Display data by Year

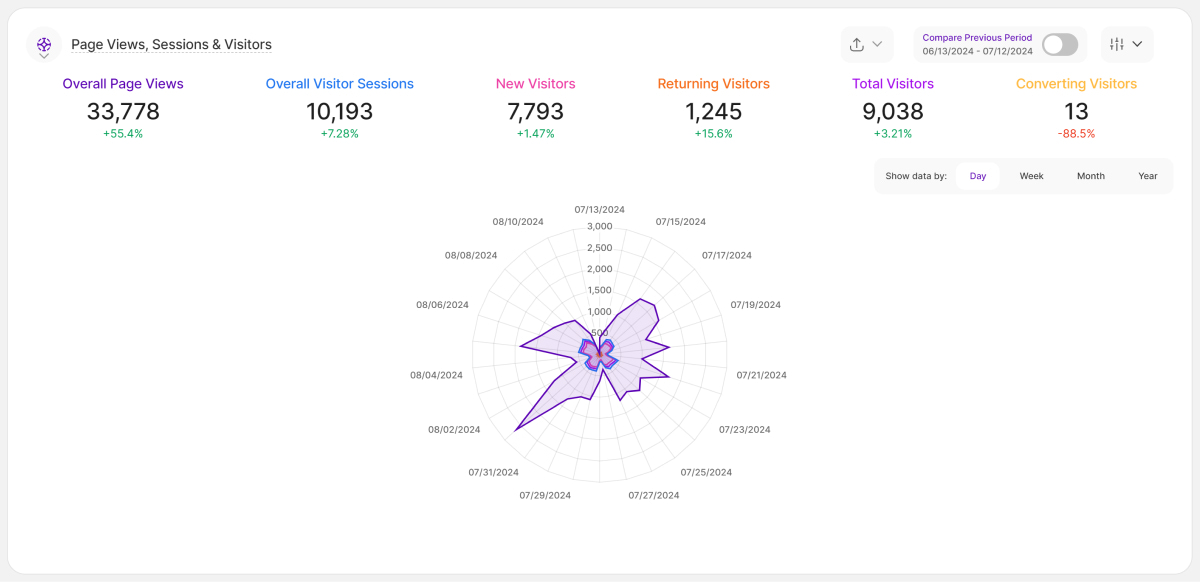click(1147, 176)
